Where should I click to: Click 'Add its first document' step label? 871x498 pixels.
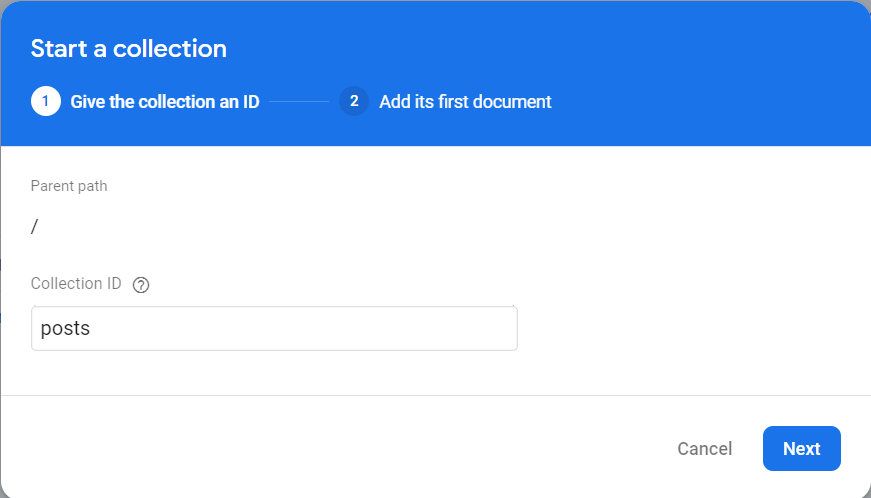point(465,102)
